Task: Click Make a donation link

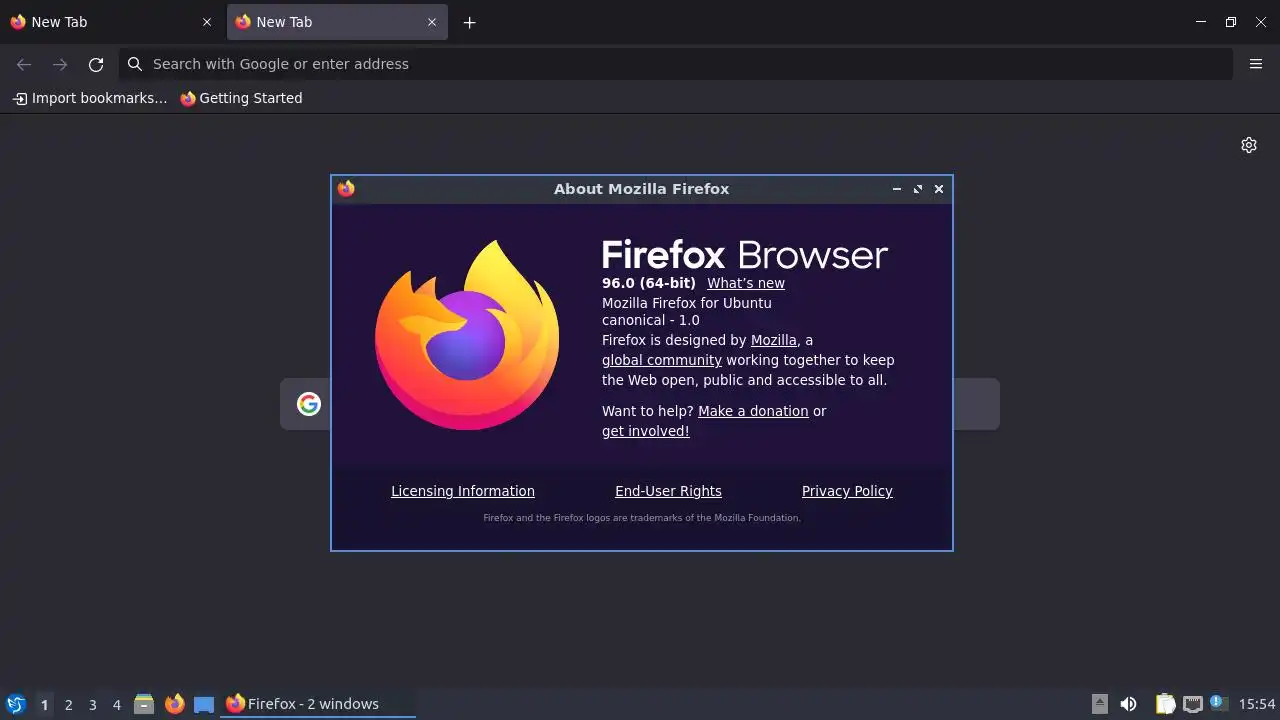Action: click(753, 411)
